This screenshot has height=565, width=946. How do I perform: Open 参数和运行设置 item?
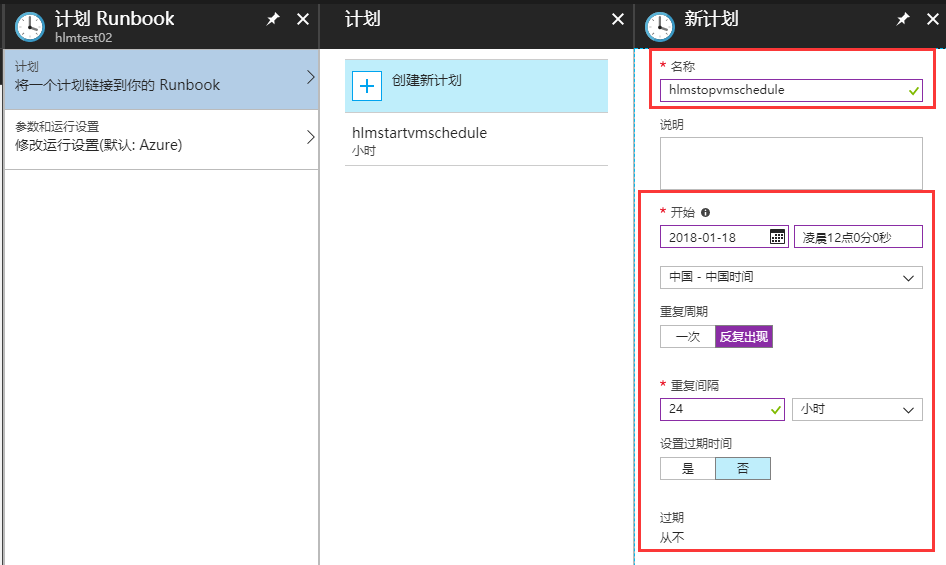coord(161,139)
